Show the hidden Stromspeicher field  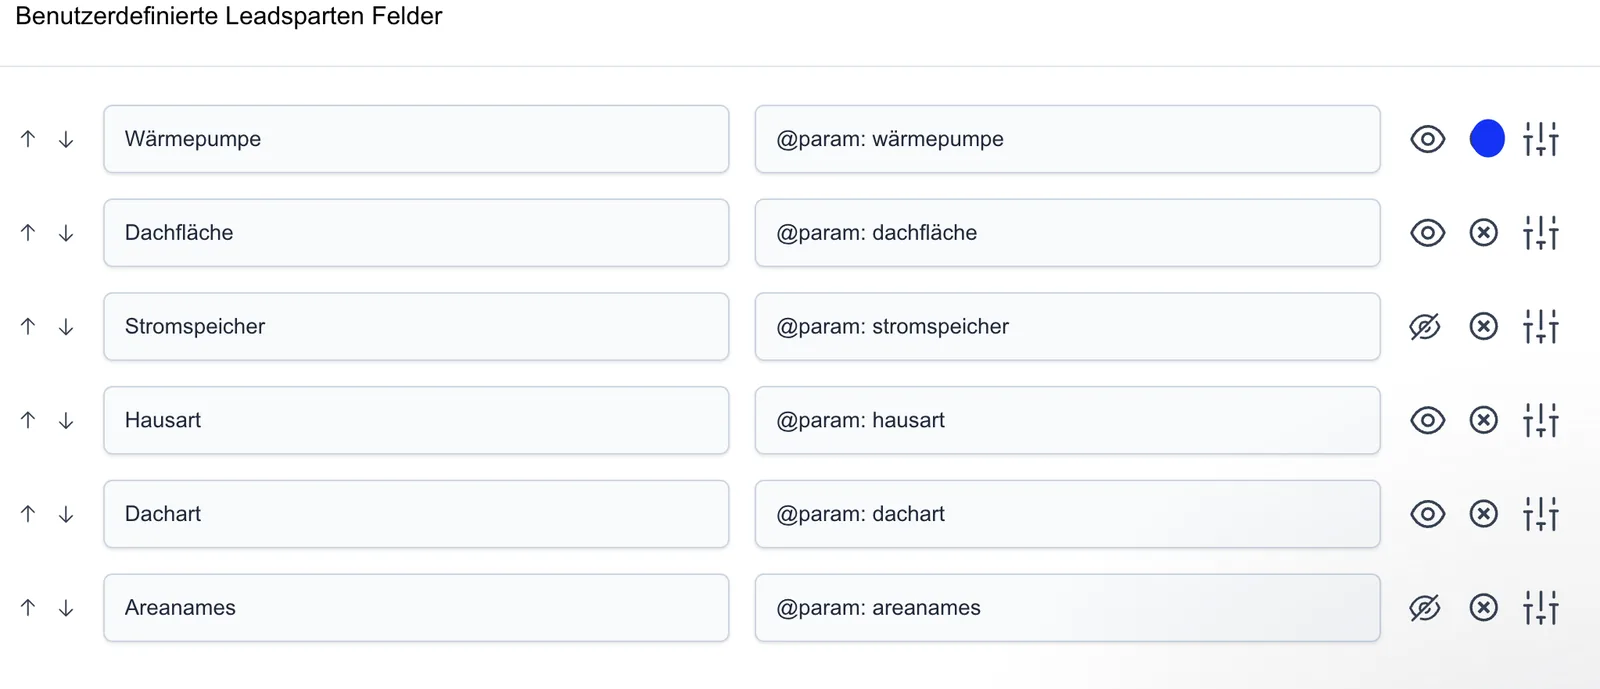tap(1425, 326)
